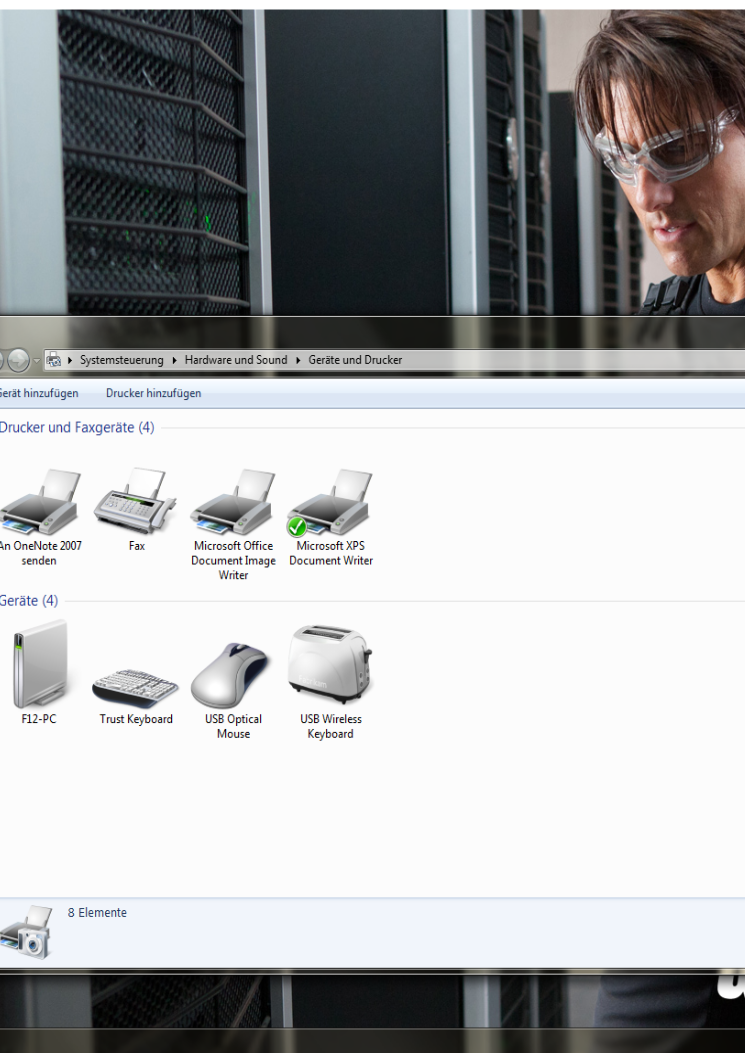Go to Hardware und Sound breadcrumb

[235, 360]
